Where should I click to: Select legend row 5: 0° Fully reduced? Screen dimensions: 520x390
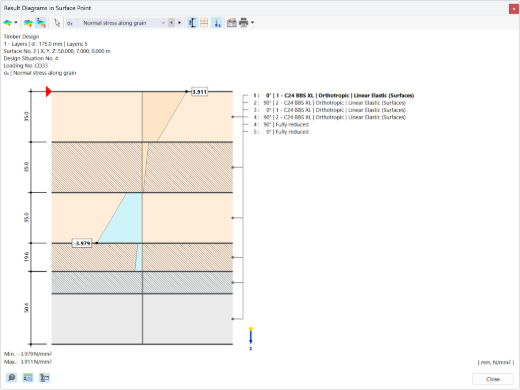pyautogui.click(x=281, y=132)
